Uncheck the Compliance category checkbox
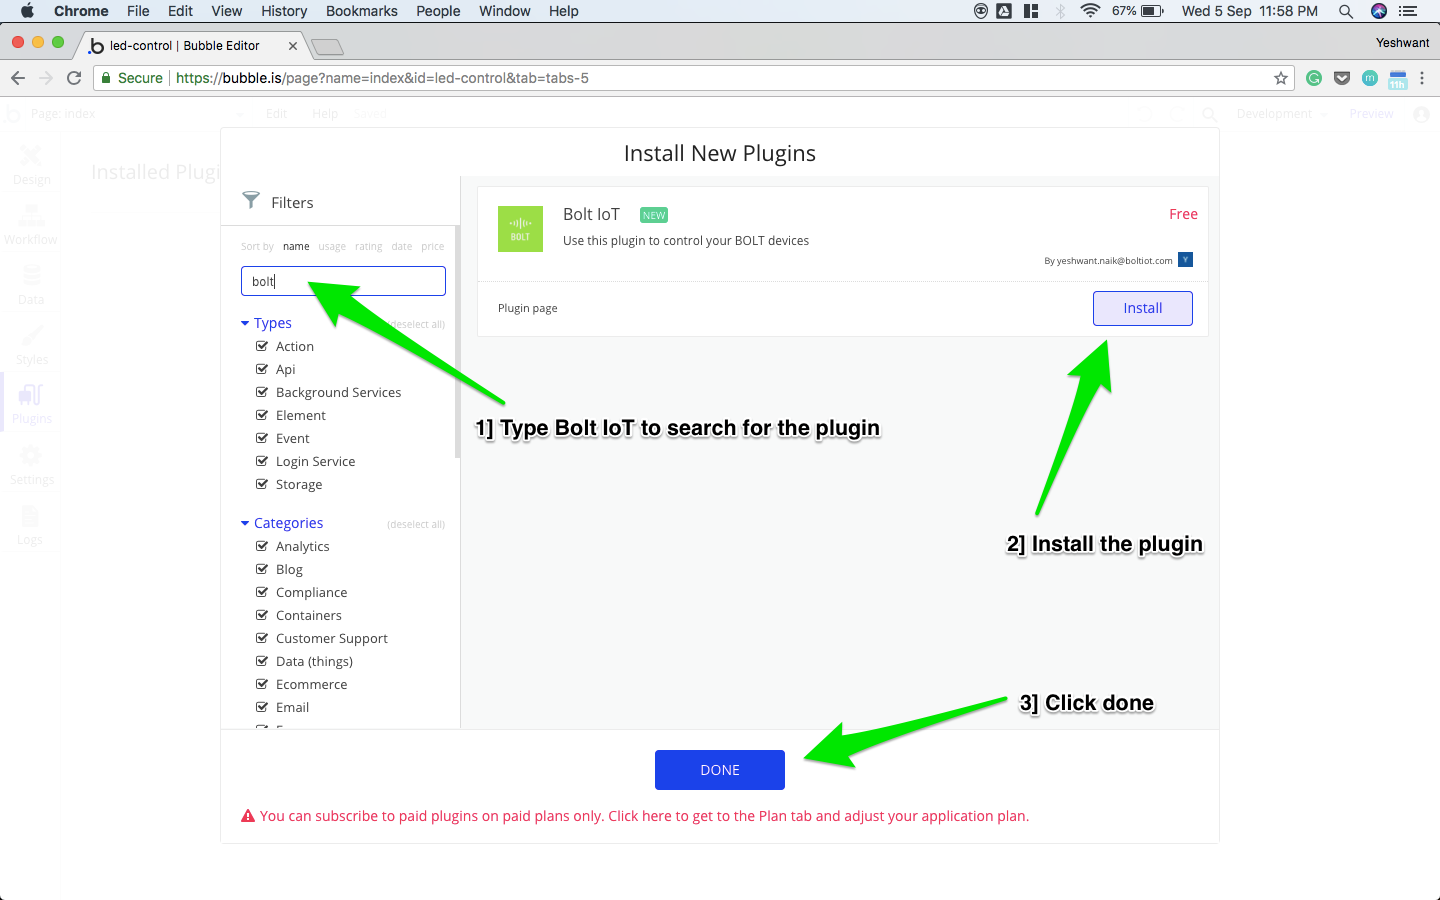This screenshot has height=900, width=1440. pos(262,592)
